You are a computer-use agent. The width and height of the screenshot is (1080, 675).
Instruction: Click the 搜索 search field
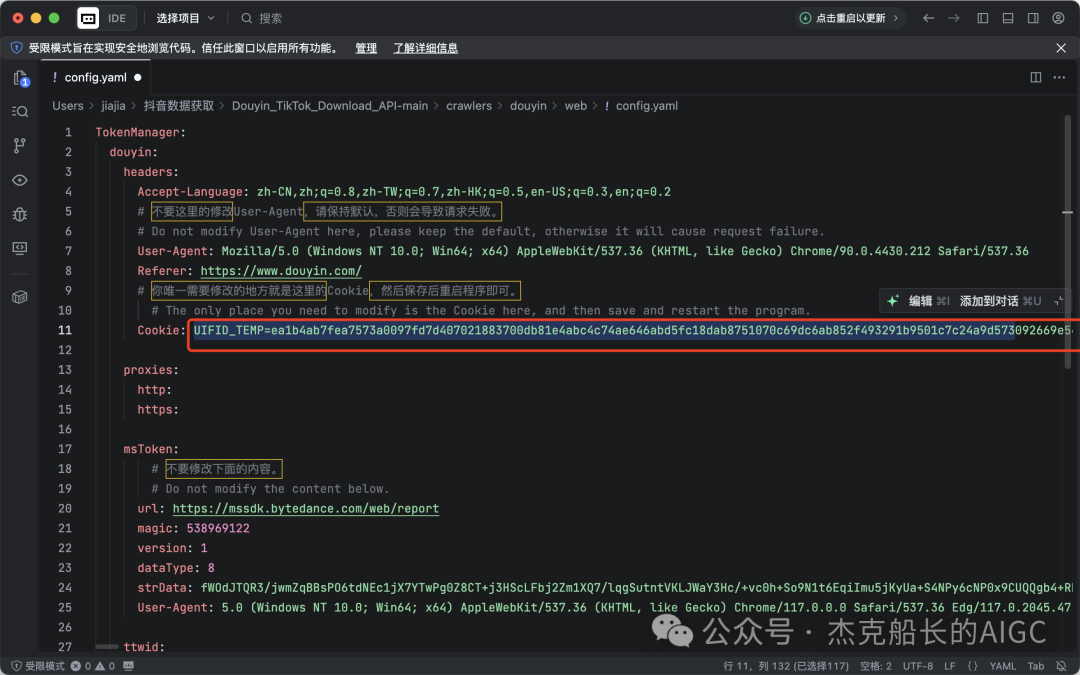coord(262,18)
